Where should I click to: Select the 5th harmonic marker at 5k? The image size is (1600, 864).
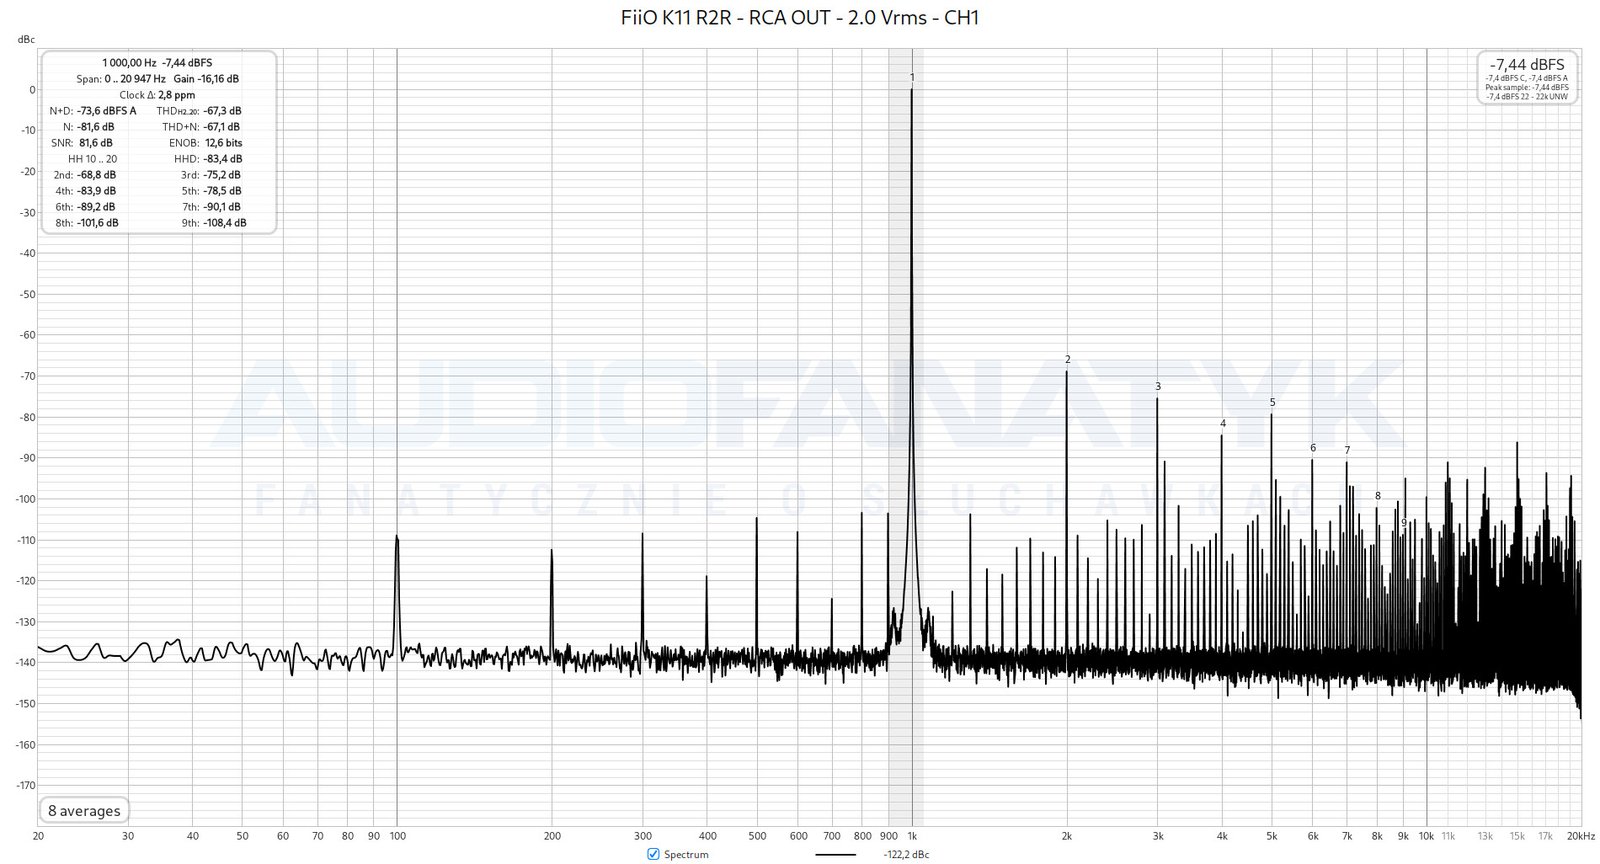coord(1272,403)
